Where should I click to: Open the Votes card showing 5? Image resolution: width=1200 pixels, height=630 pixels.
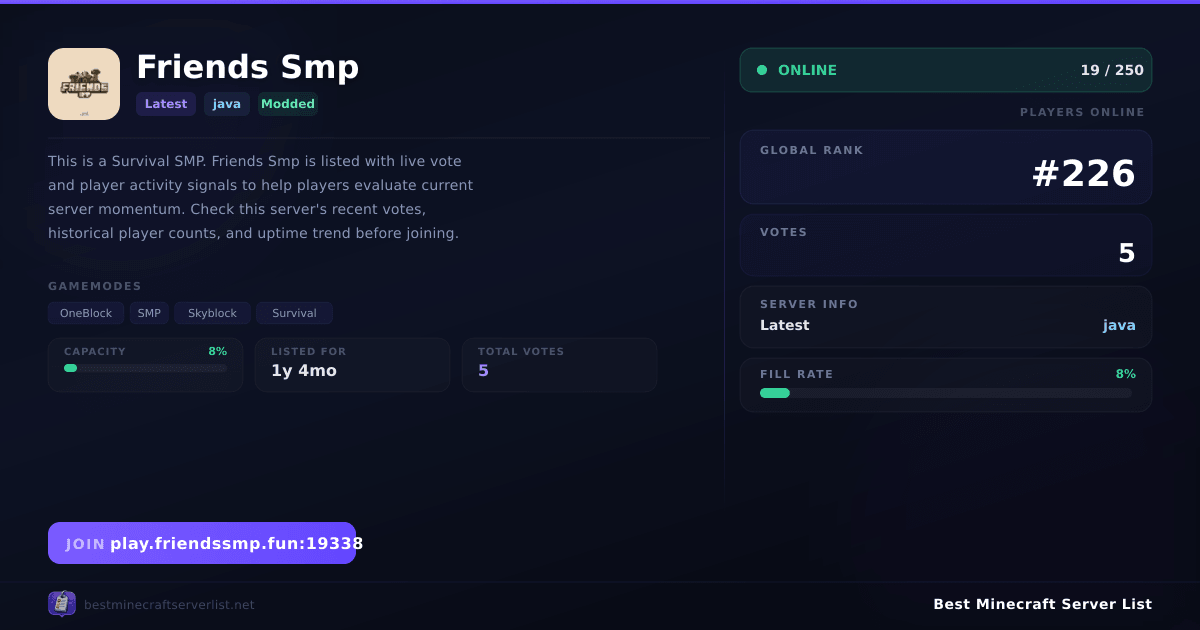point(946,245)
